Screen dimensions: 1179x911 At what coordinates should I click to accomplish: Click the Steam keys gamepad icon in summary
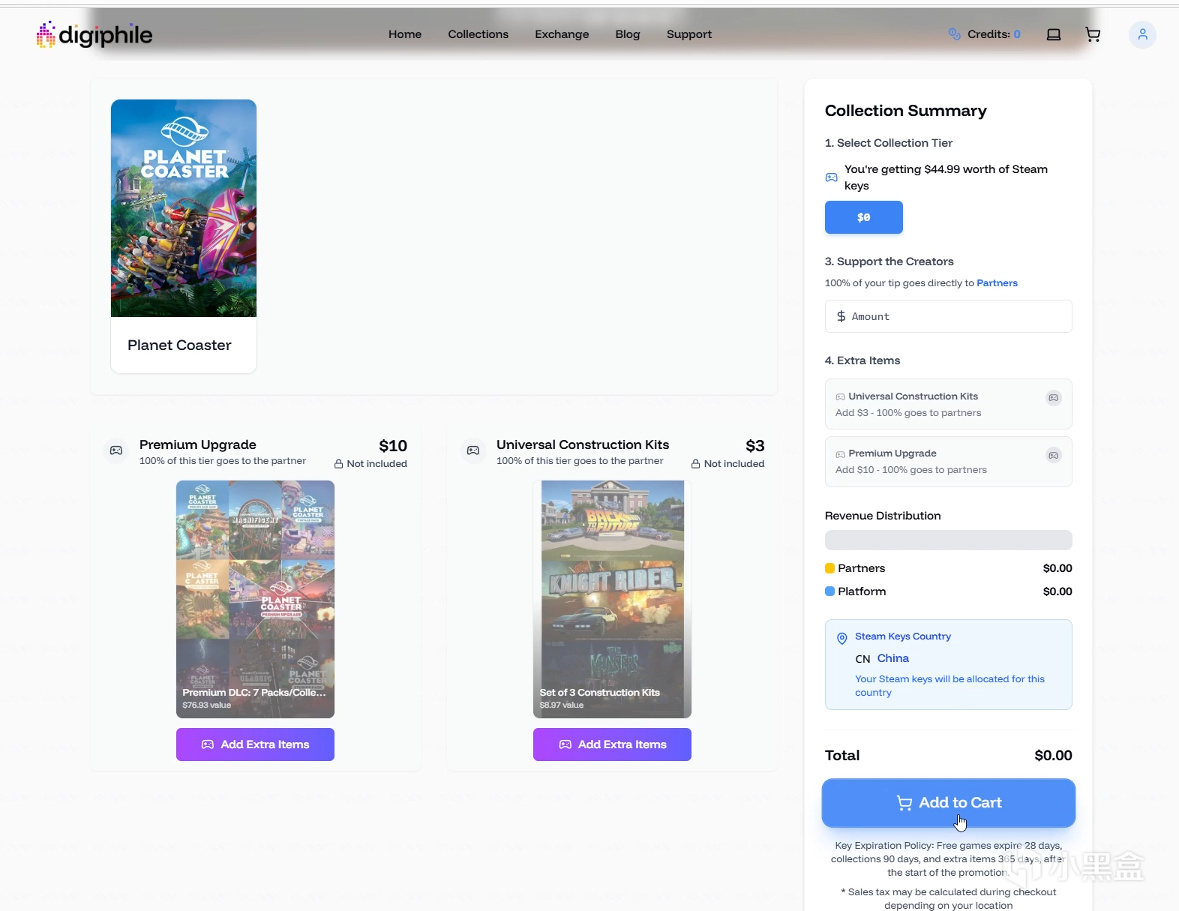coord(832,177)
